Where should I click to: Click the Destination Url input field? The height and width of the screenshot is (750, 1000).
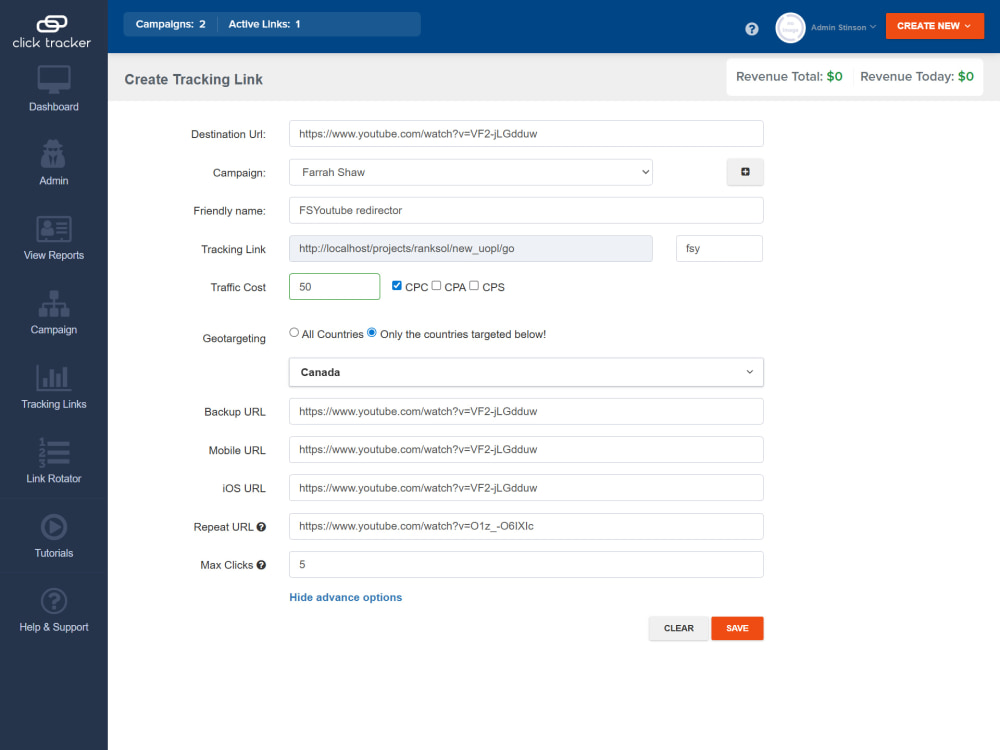(526, 134)
